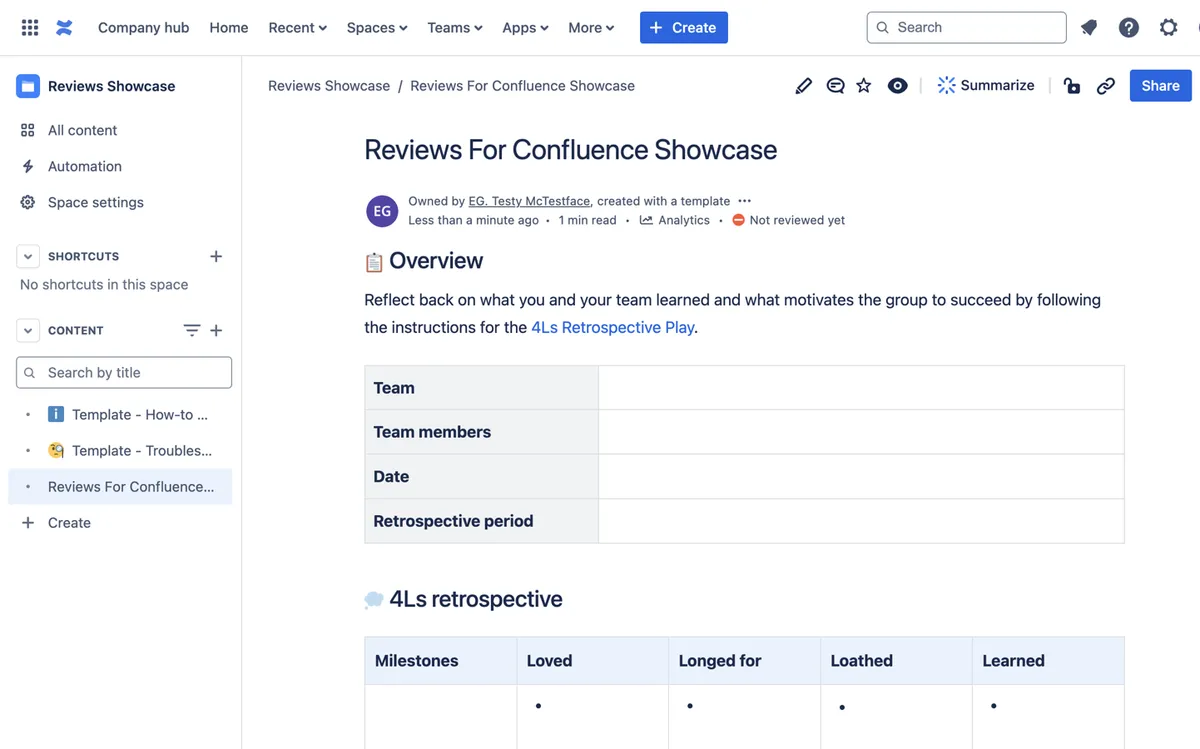Viewport: 1200px width, 749px height.
Task: Click the Search by title field
Action: pos(124,373)
